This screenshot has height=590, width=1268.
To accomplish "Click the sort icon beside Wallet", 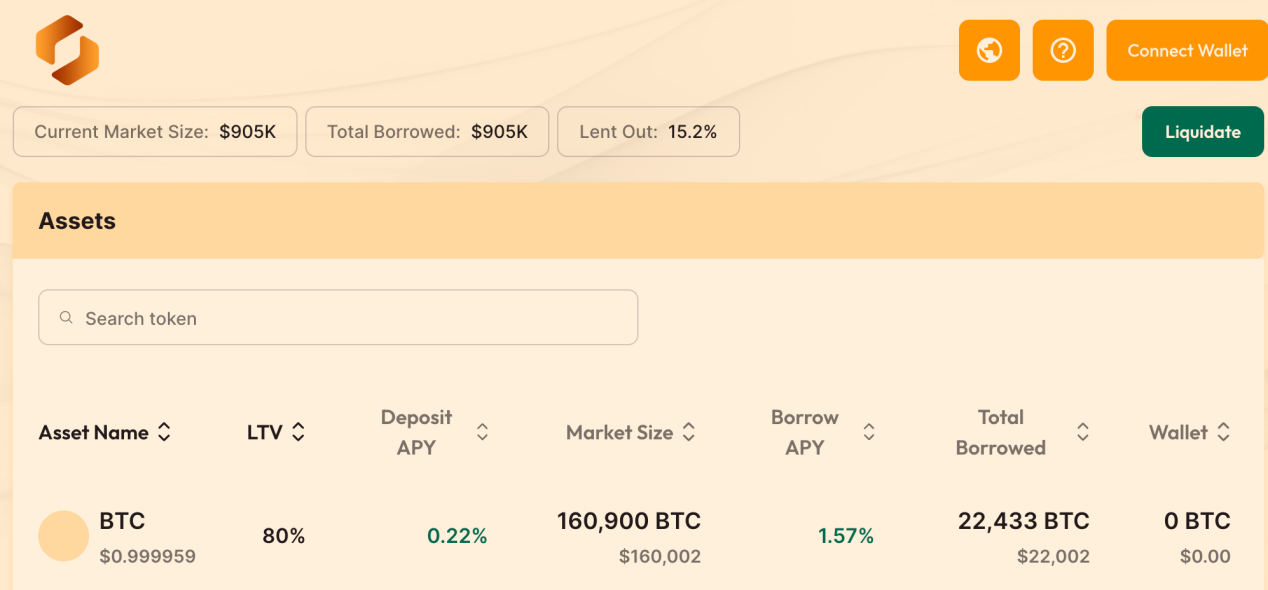I will tap(1224, 432).
